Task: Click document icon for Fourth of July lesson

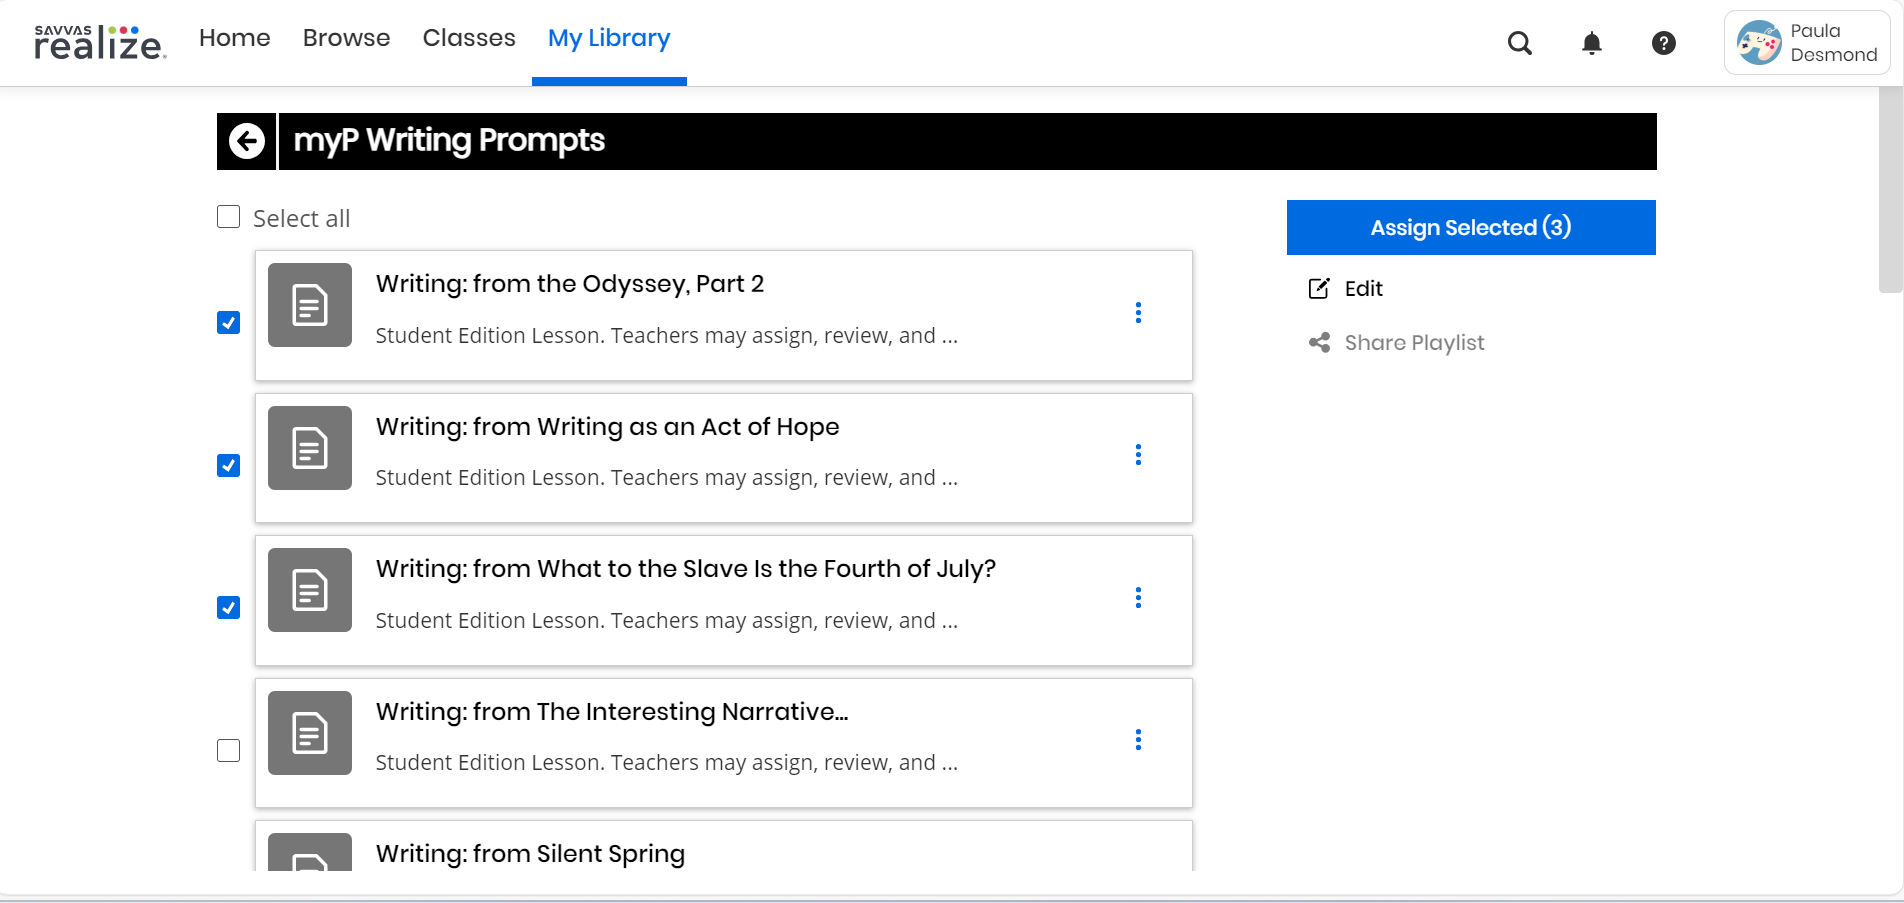Action: click(x=310, y=590)
